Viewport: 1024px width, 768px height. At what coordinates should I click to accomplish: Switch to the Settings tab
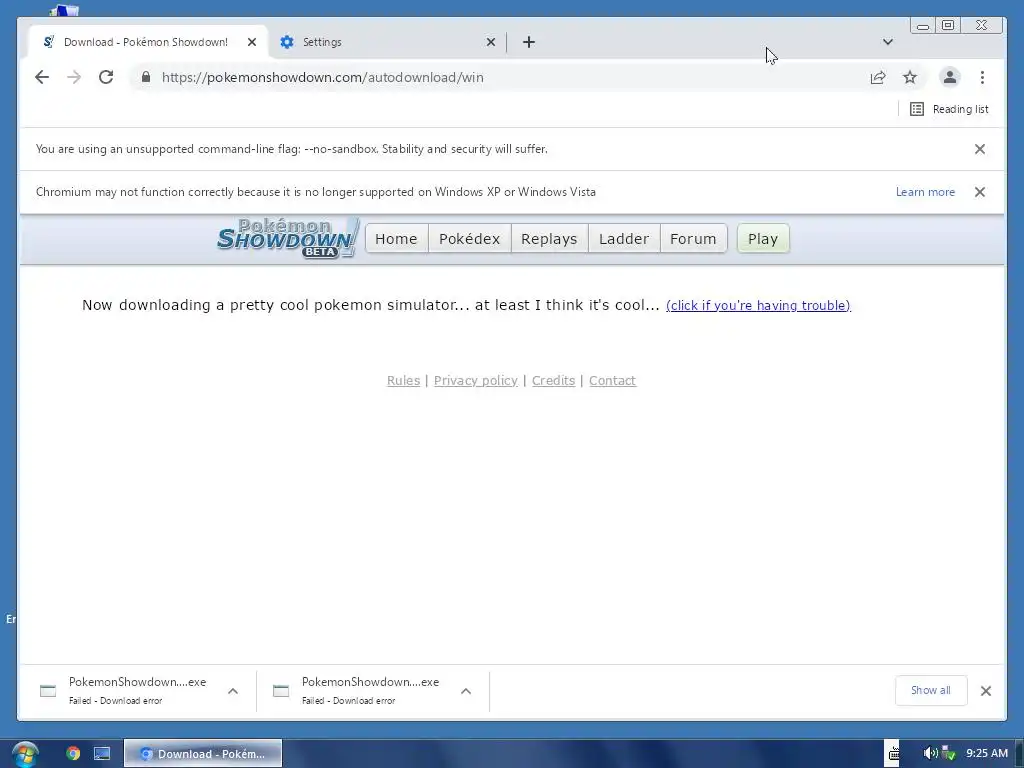pyautogui.click(x=388, y=42)
